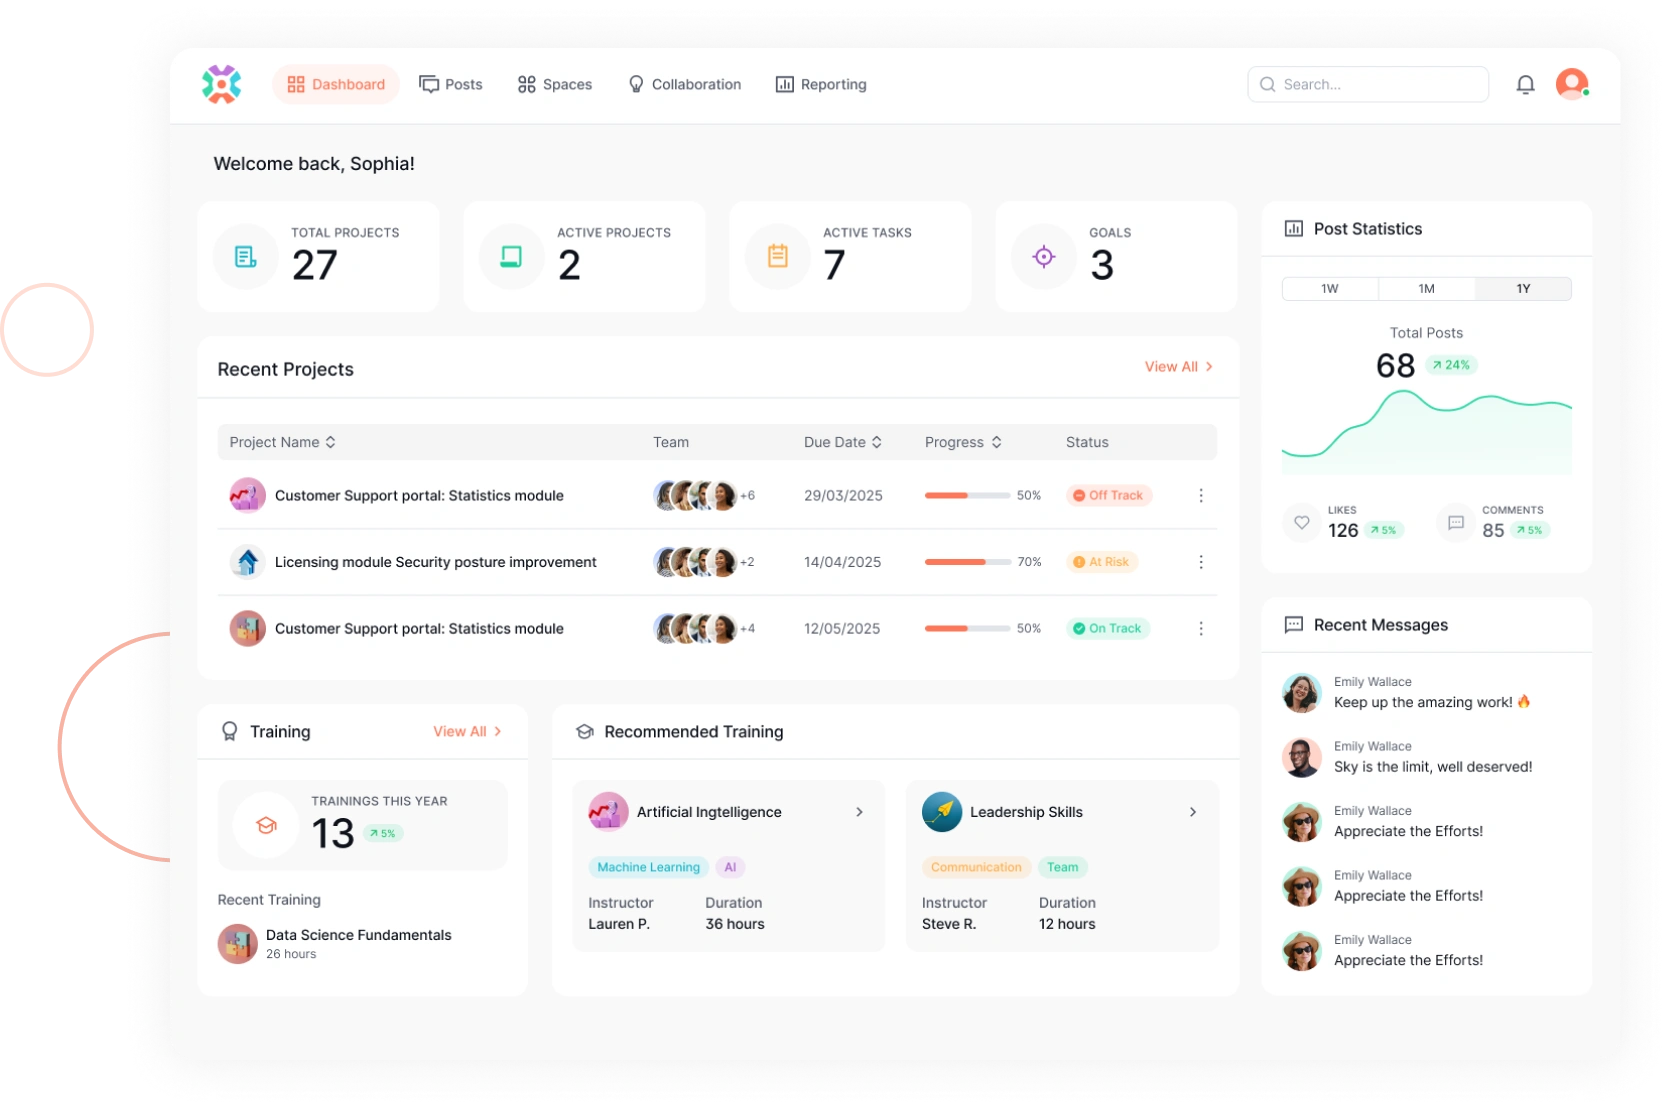
Task: Open options menu for 14/04/2025 project
Action: pos(1200,562)
